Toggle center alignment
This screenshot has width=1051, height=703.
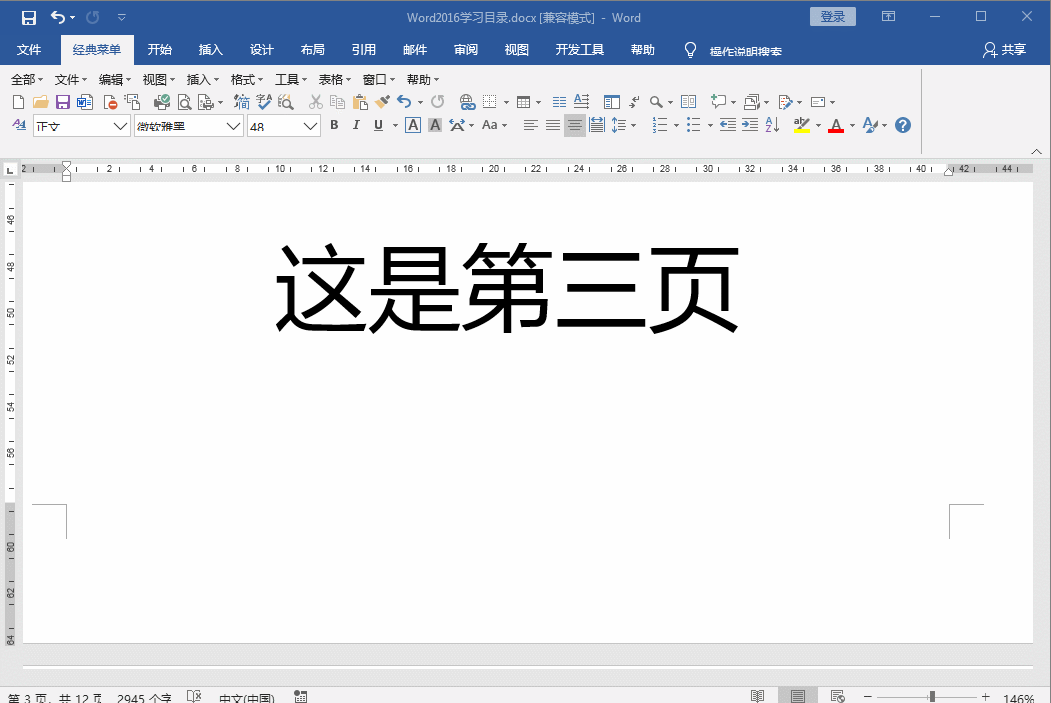pyautogui.click(x=574, y=125)
